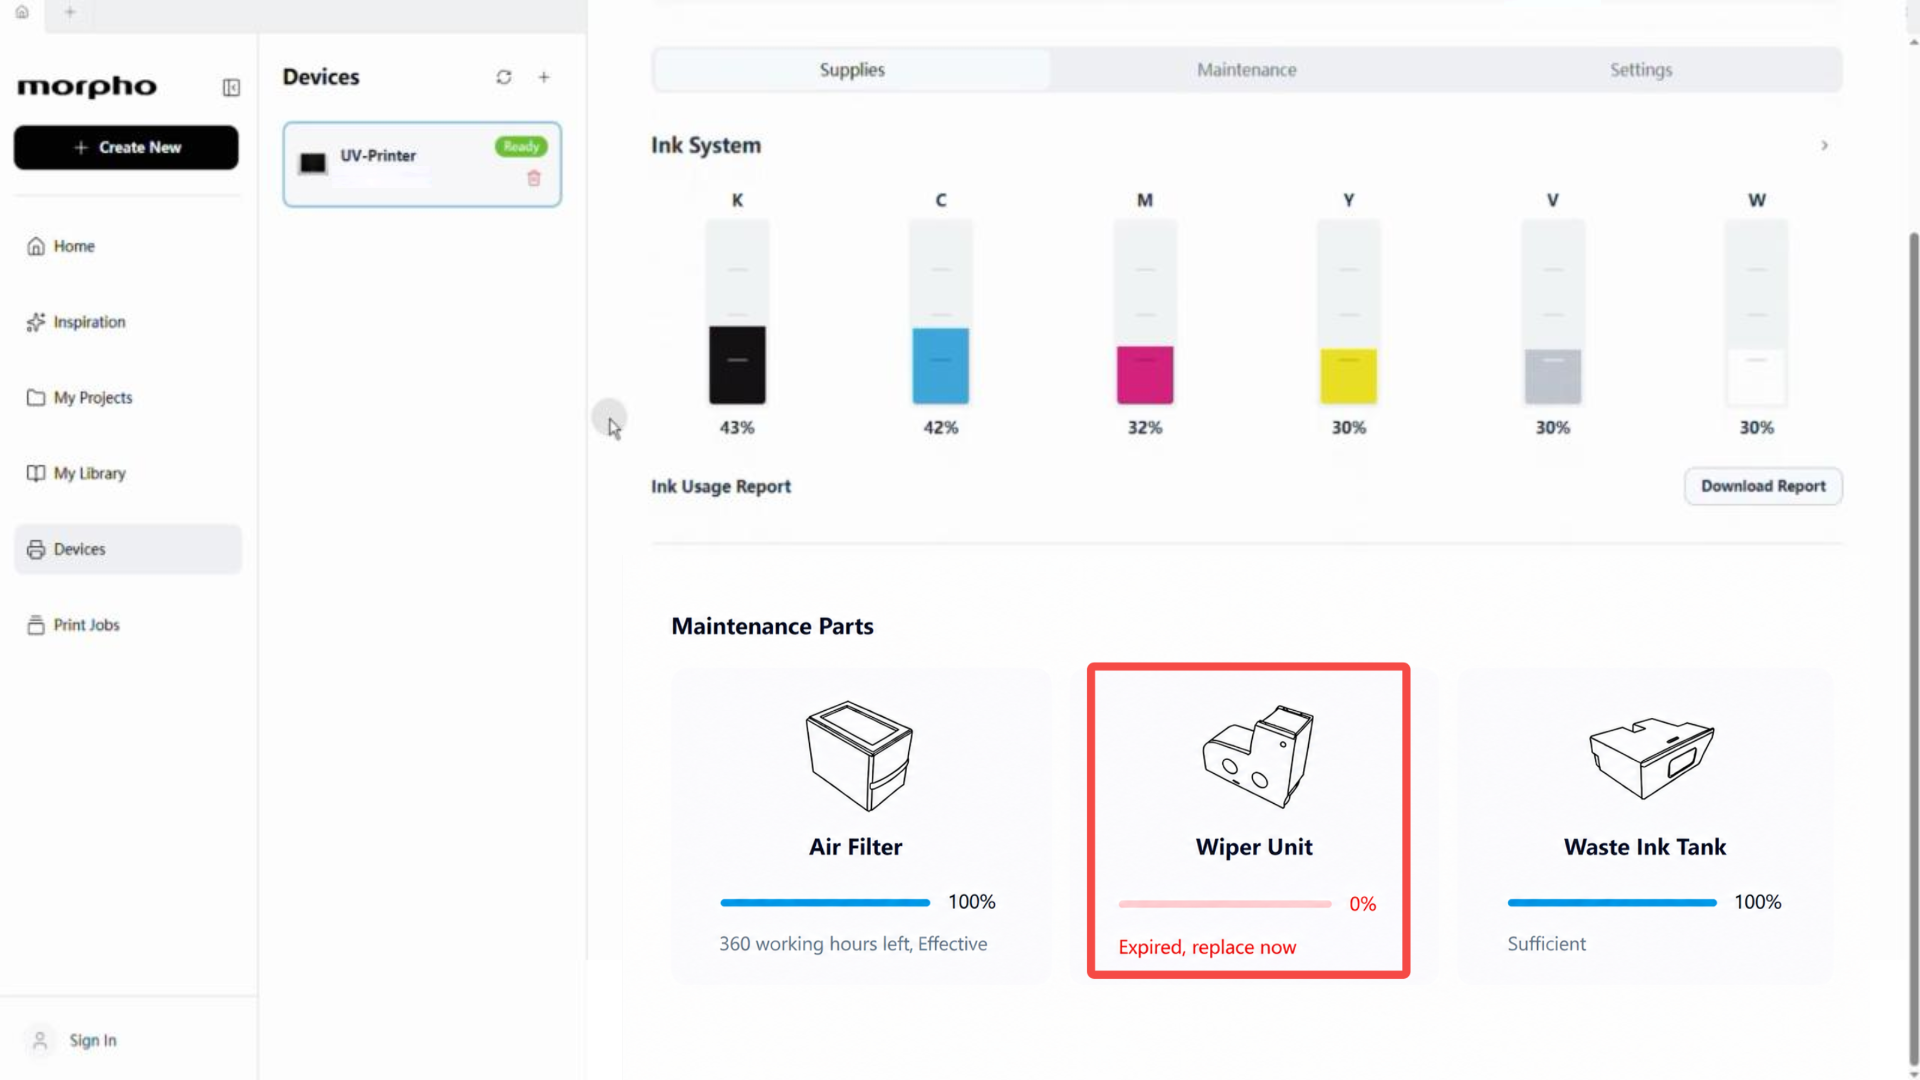Add a new device with plus icon
Viewport: 1920px width, 1080px height.
point(544,77)
